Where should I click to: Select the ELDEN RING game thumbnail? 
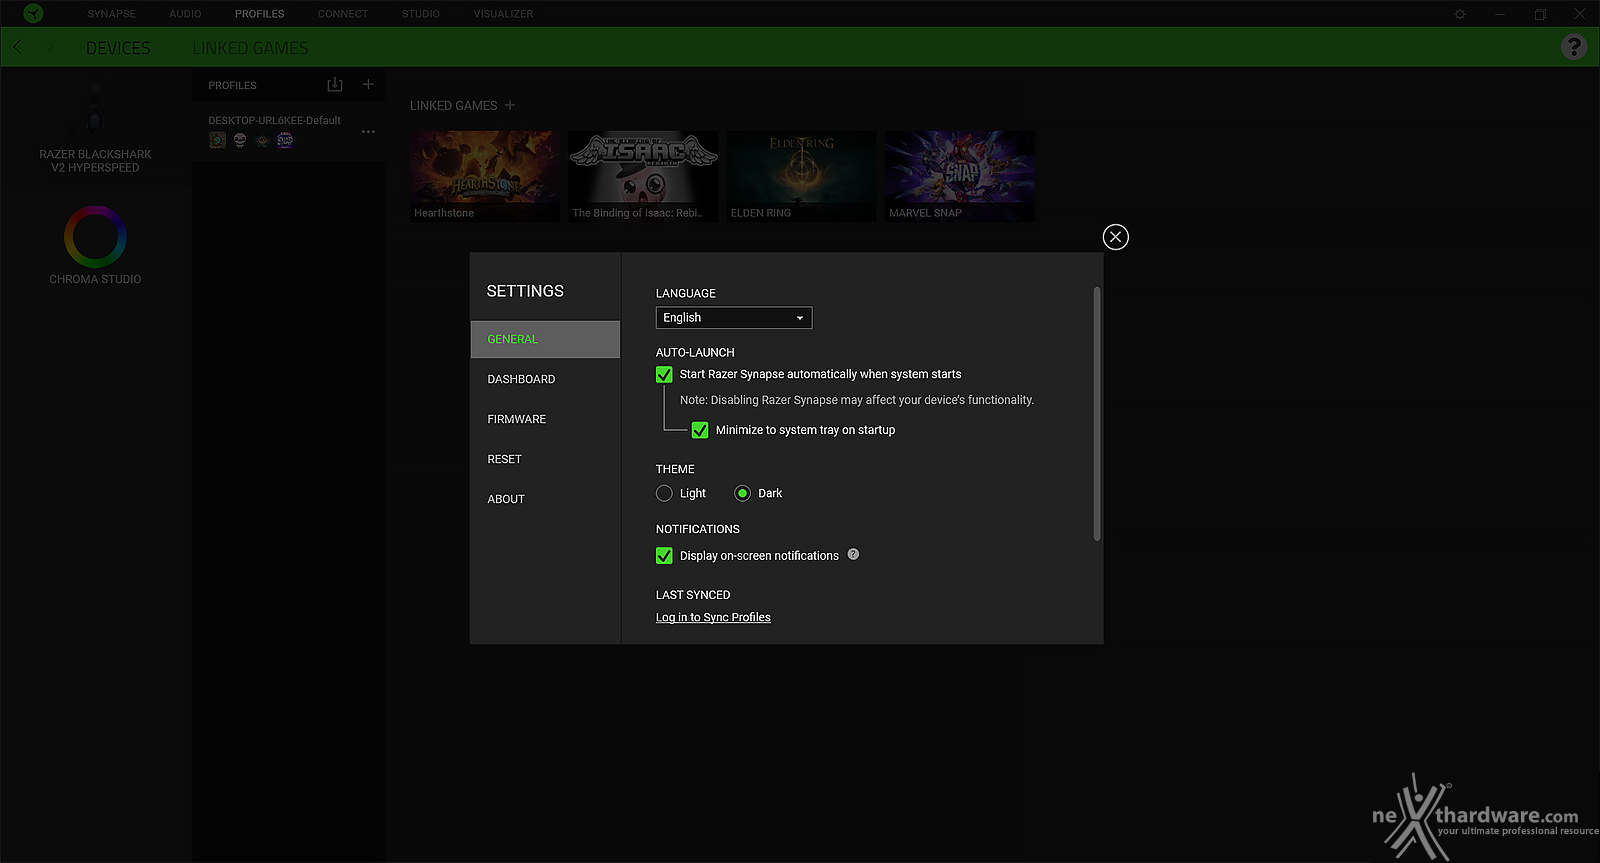(802, 176)
